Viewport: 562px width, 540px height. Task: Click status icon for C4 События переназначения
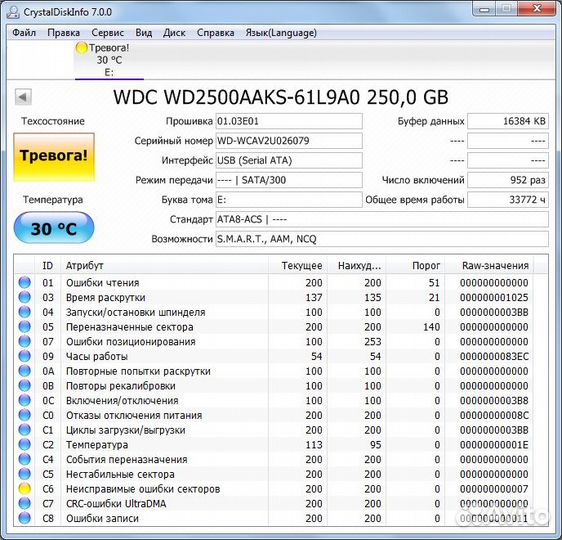tap(25, 459)
